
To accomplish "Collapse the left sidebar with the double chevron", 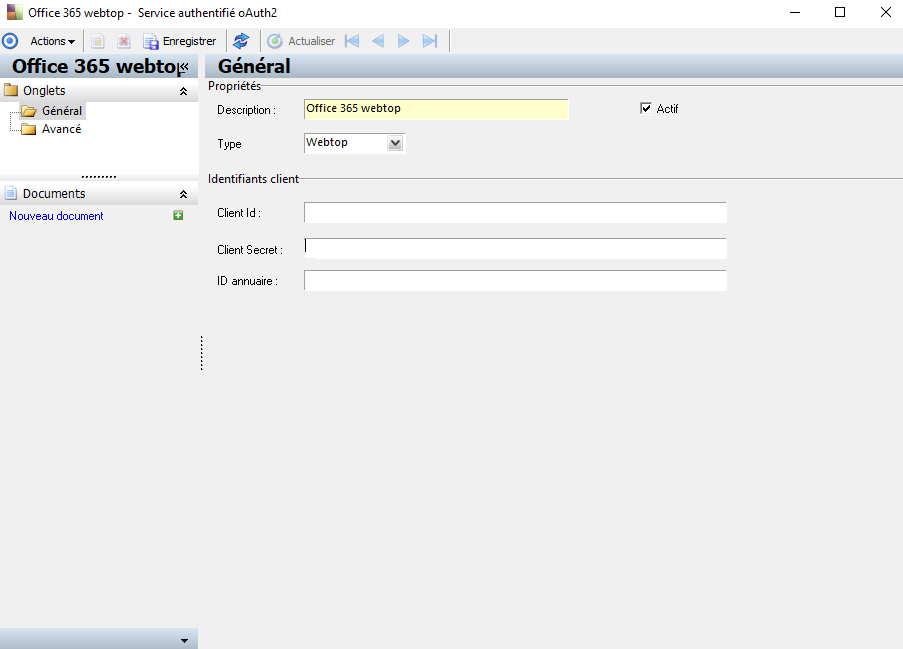I will [x=184, y=67].
